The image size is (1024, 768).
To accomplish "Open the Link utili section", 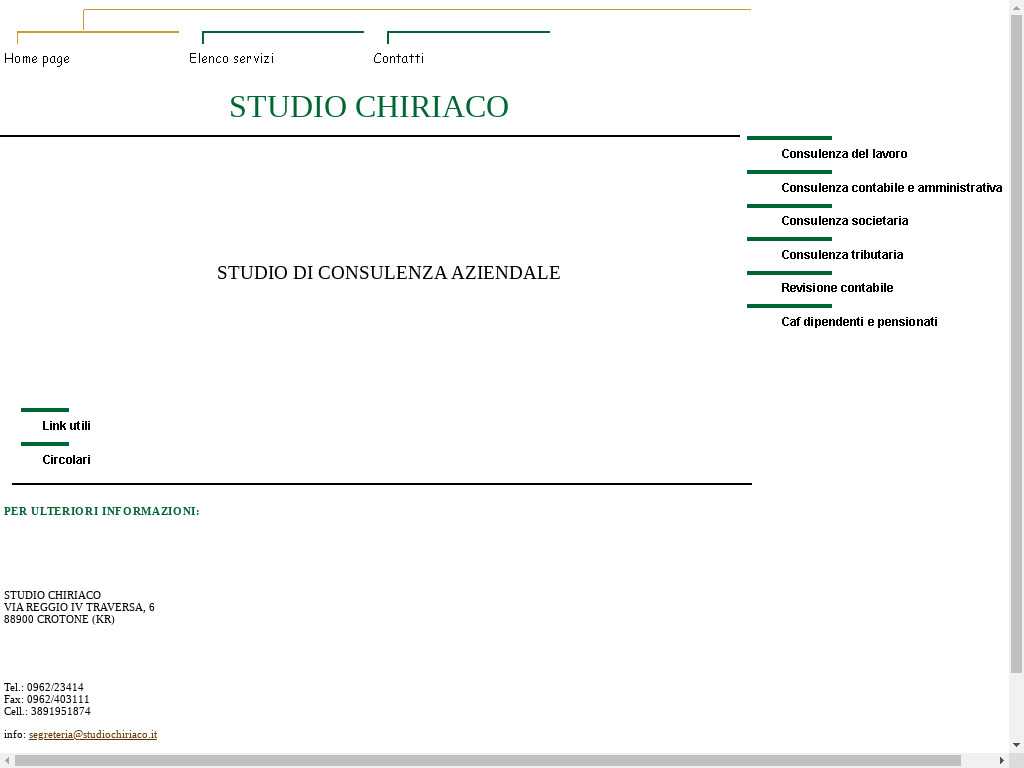I will tap(66, 426).
